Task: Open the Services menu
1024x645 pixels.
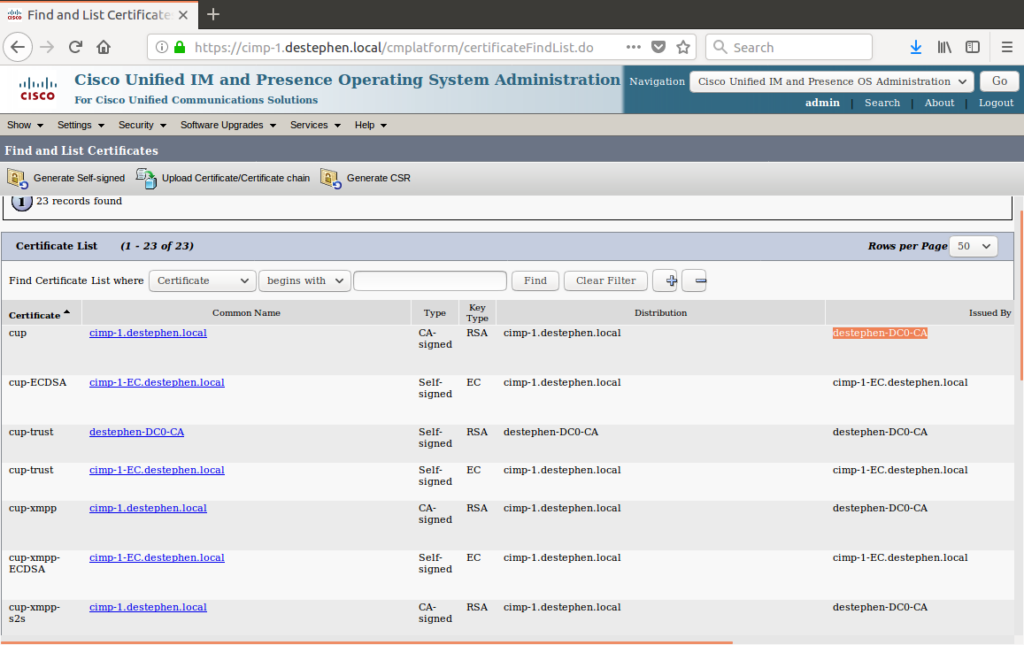Action: click(x=315, y=125)
